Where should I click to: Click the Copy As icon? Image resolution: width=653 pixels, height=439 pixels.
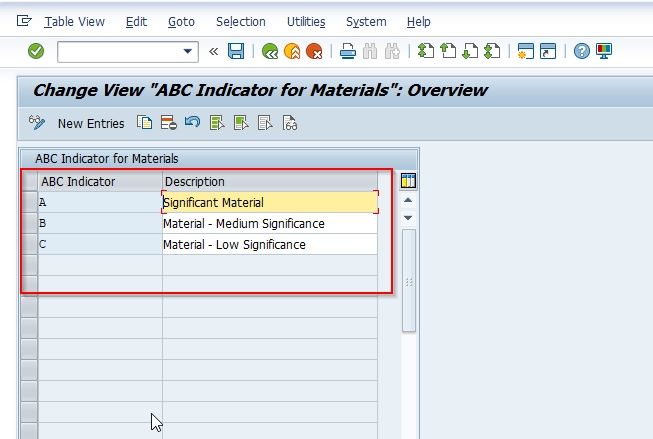pyautogui.click(x=145, y=123)
